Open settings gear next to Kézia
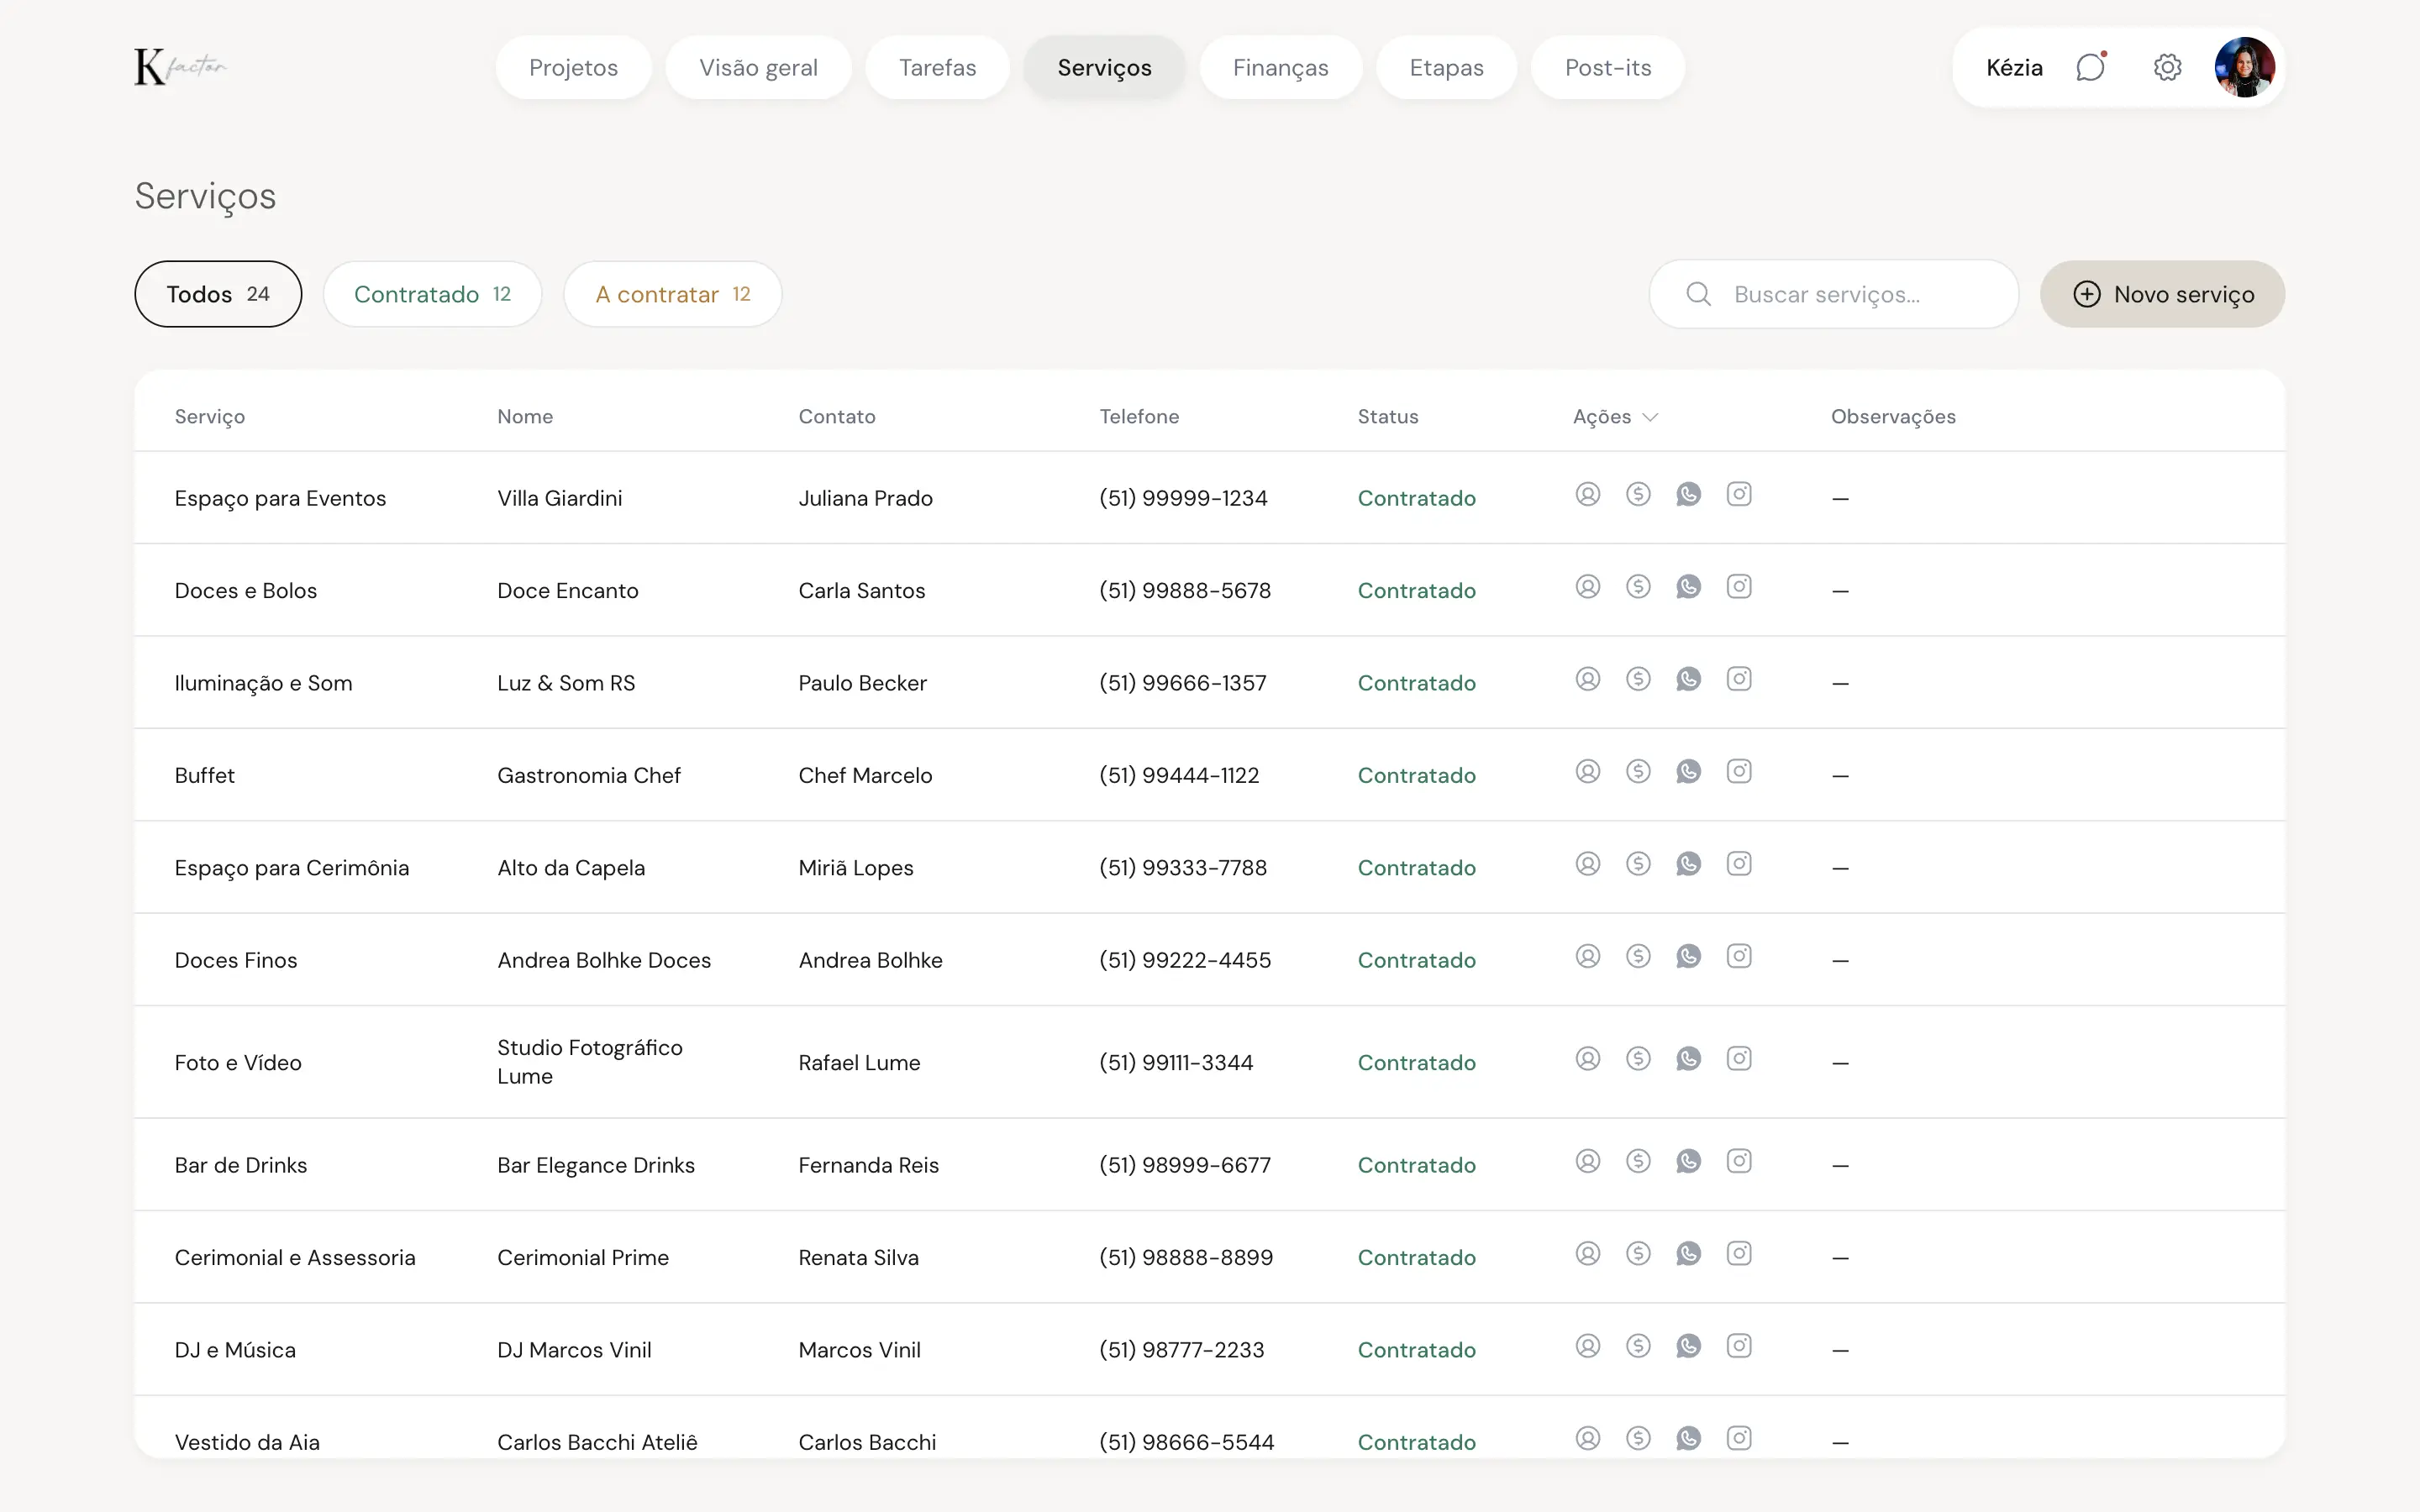 (2167, 67)
